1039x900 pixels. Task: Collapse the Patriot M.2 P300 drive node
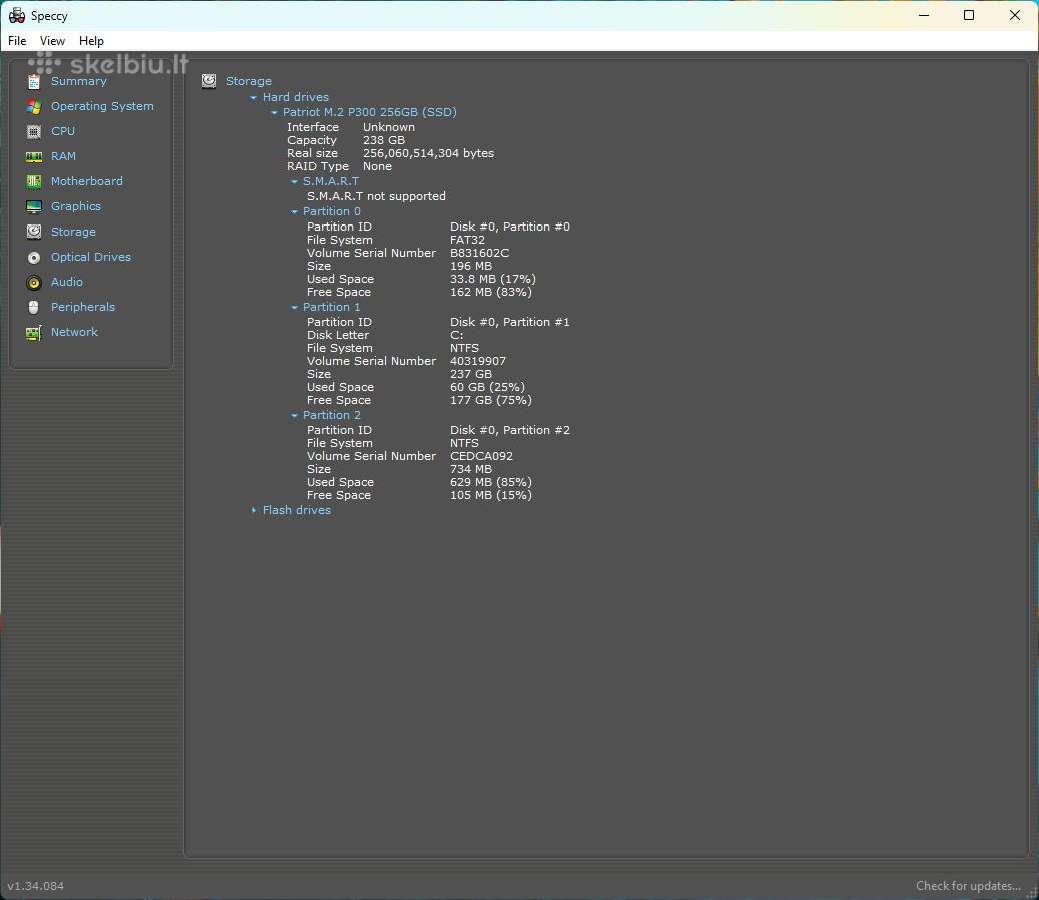pyautogui.click(x=274, y=113)
